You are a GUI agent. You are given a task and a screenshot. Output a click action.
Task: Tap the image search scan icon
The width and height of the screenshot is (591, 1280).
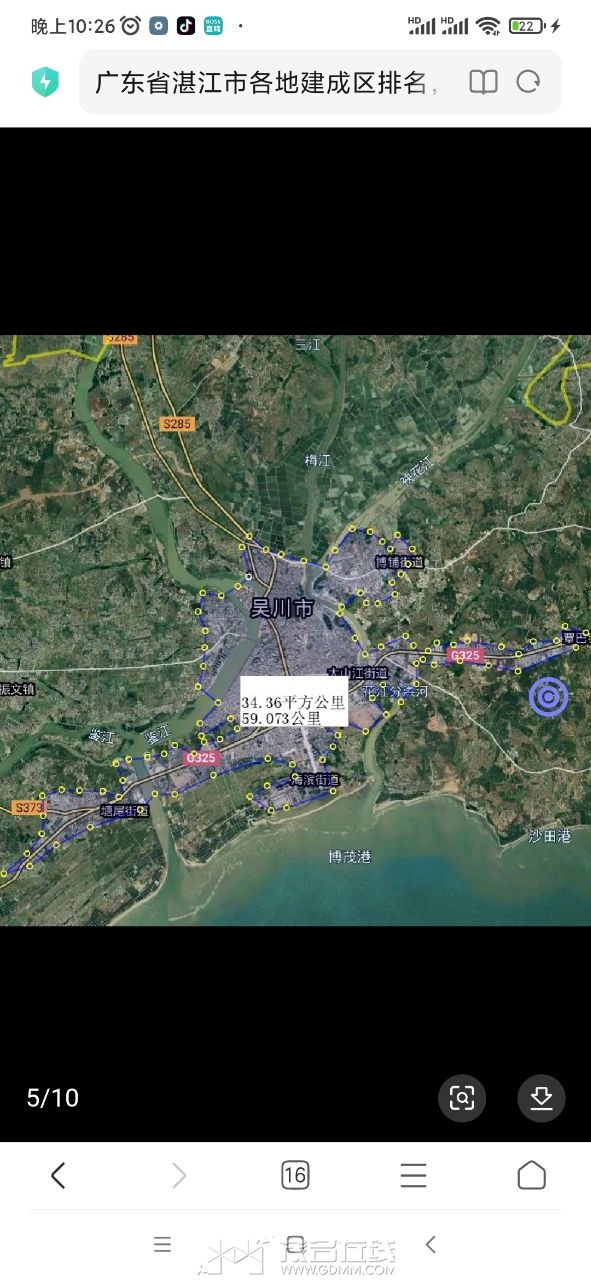tap(462, 1098)
